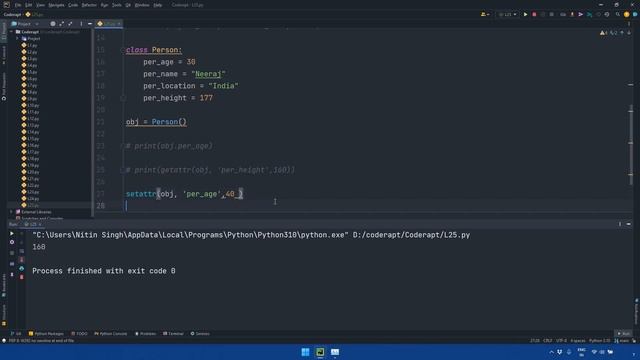Open the Code menu
This screenshot has width=640, height=360.
point(73,5)
